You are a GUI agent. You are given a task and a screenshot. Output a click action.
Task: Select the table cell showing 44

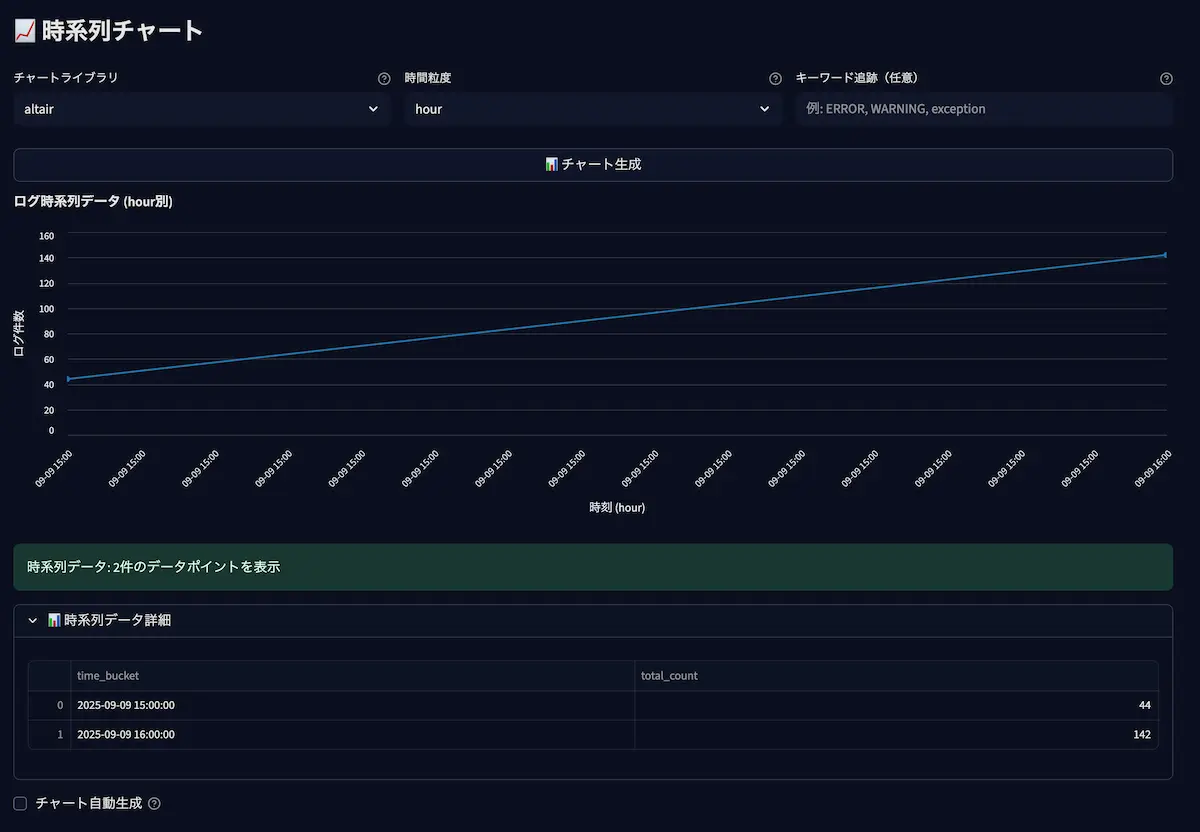pos(896,705)
